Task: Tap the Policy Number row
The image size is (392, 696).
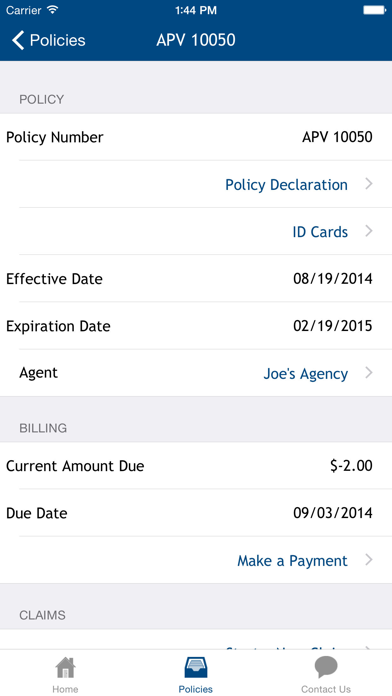Action: (x=196, y=137)
